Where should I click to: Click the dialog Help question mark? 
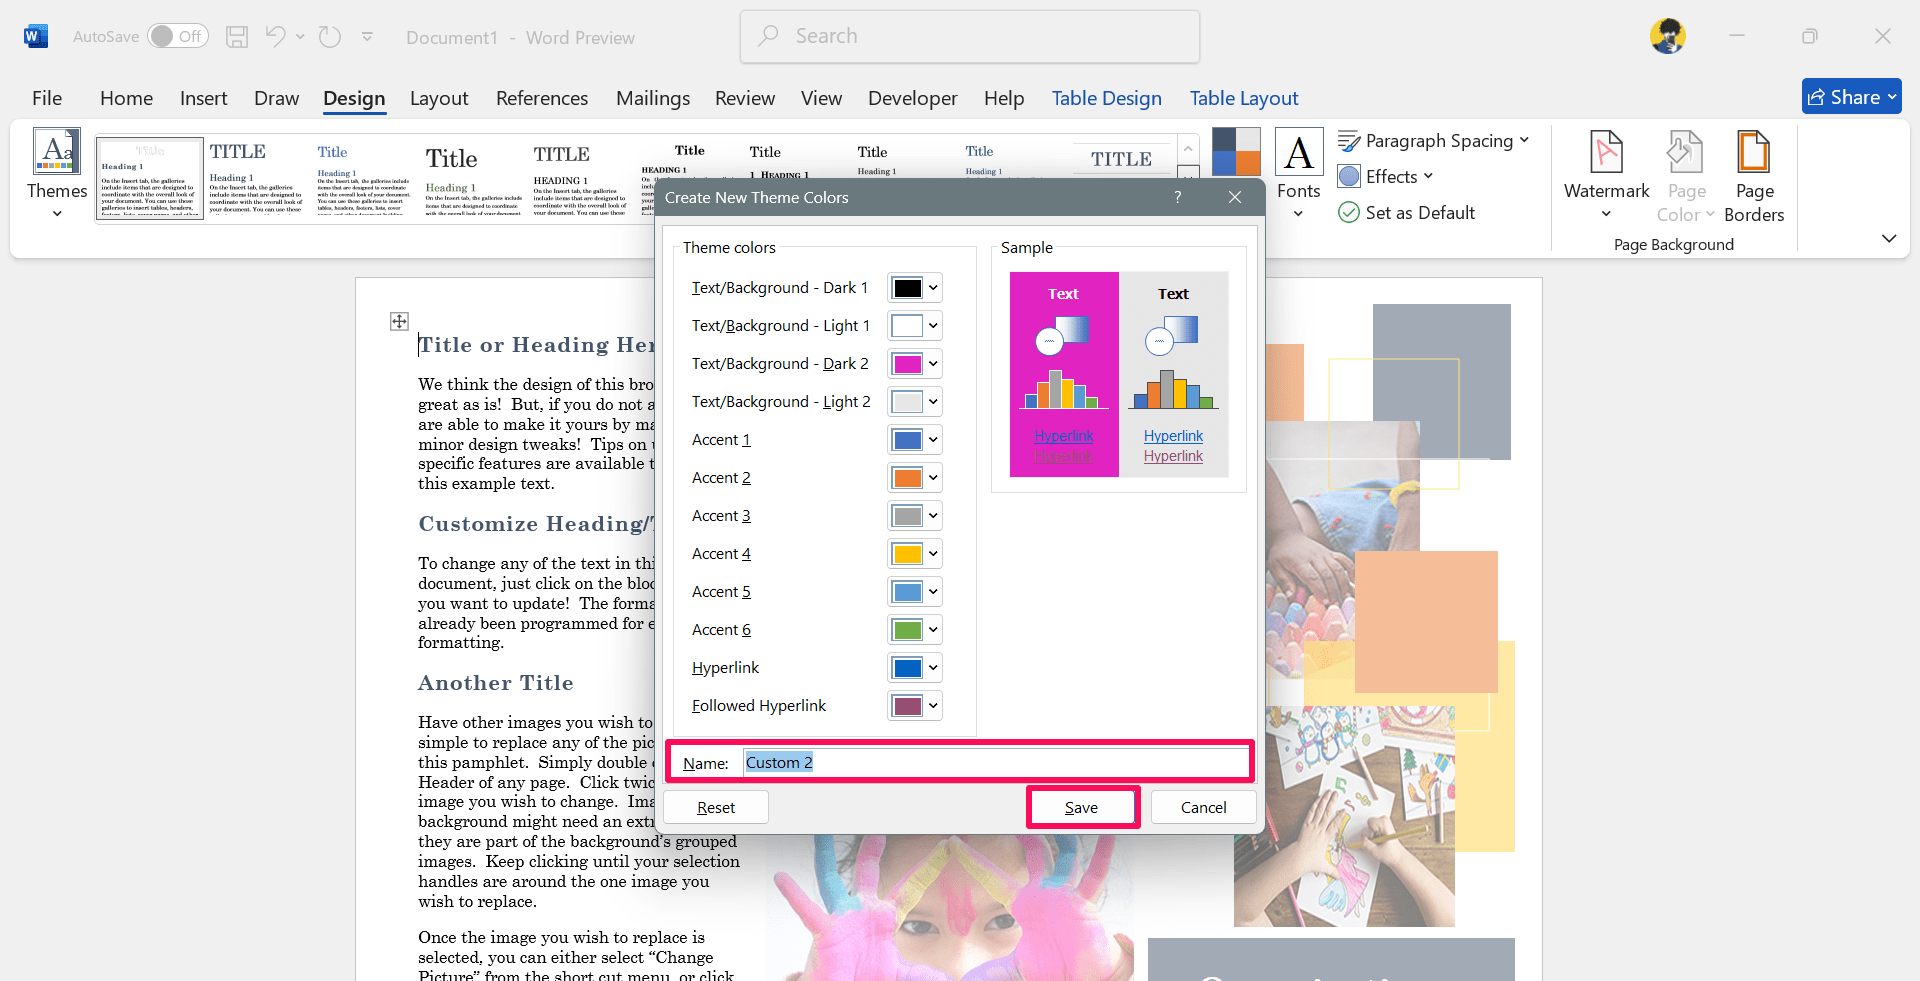pyautogui.click(x=1178, y=197)
